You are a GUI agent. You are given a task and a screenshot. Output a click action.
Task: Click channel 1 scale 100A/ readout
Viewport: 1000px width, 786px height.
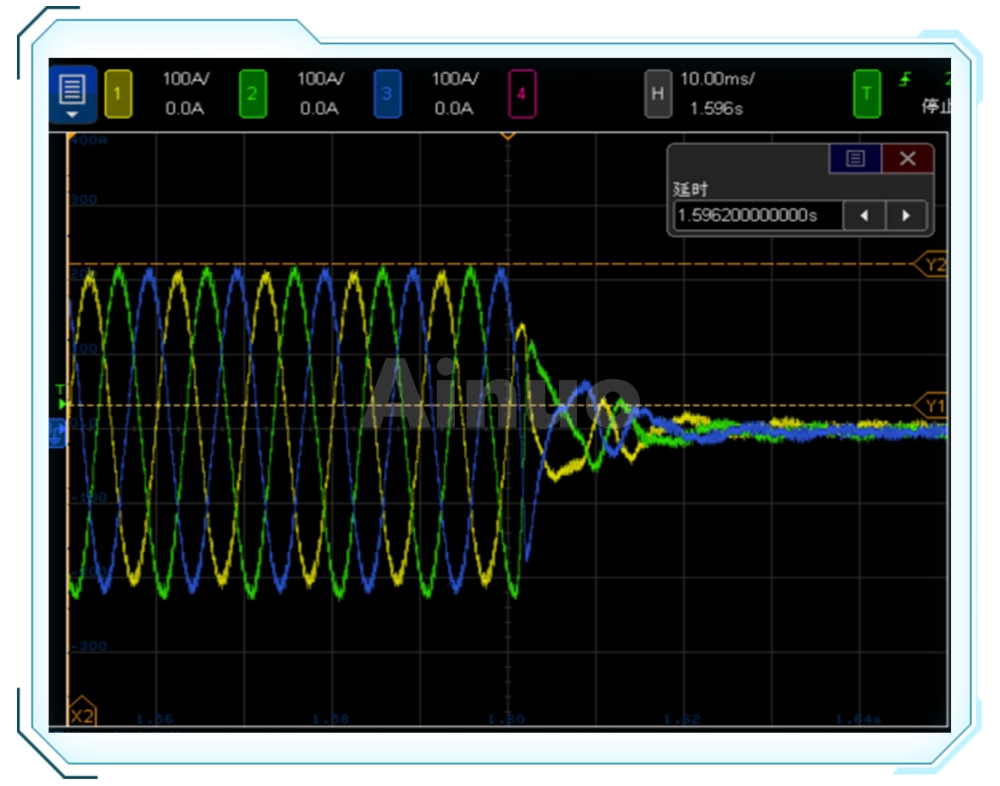184,79
